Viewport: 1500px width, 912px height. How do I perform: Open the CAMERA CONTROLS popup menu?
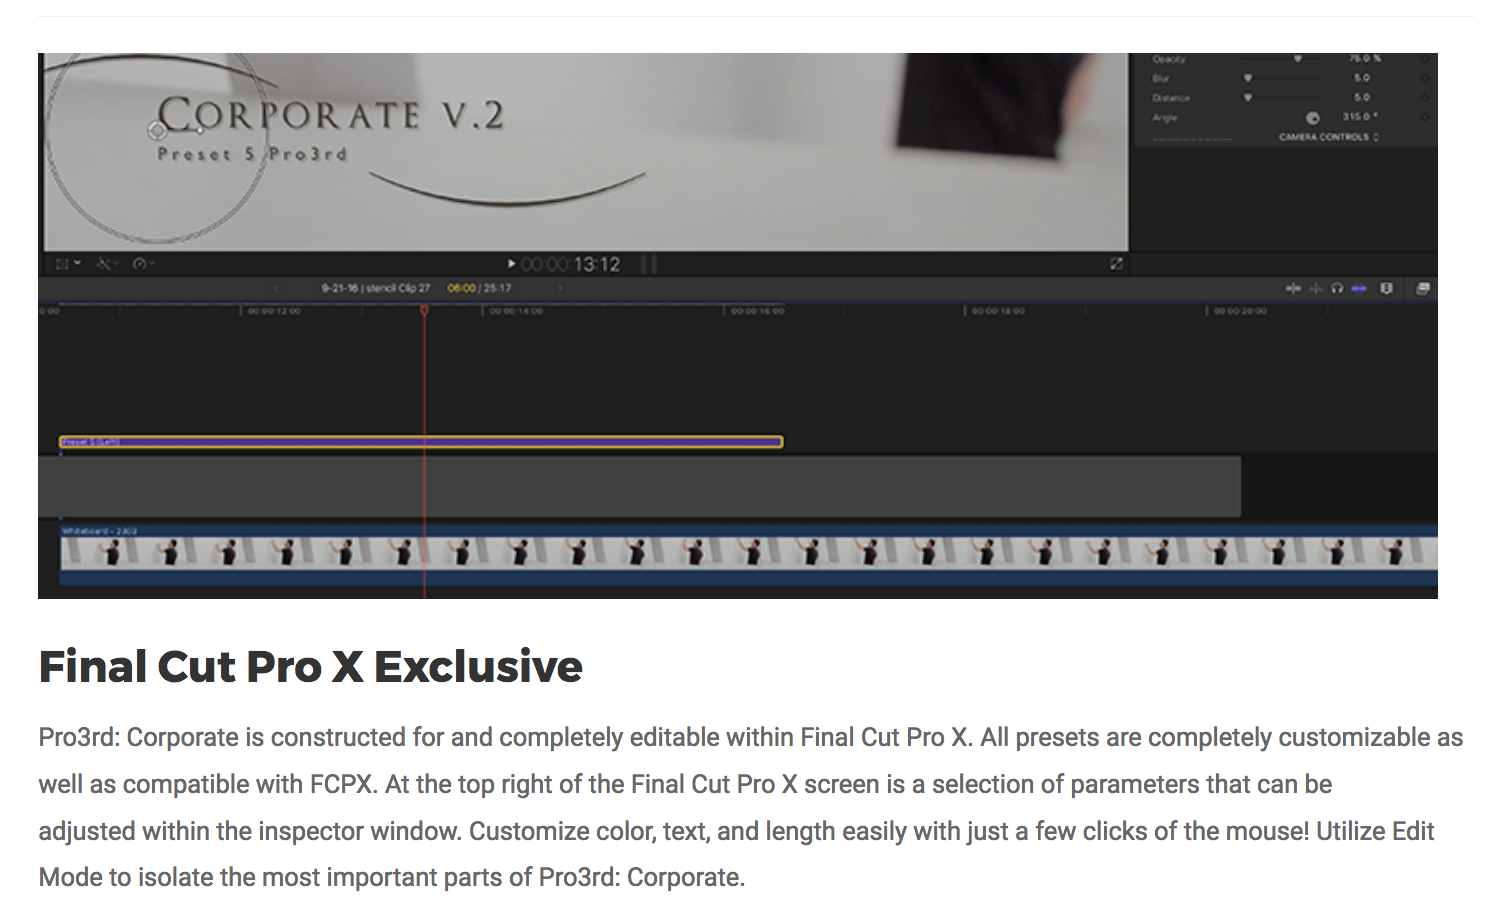(1328, 137)
